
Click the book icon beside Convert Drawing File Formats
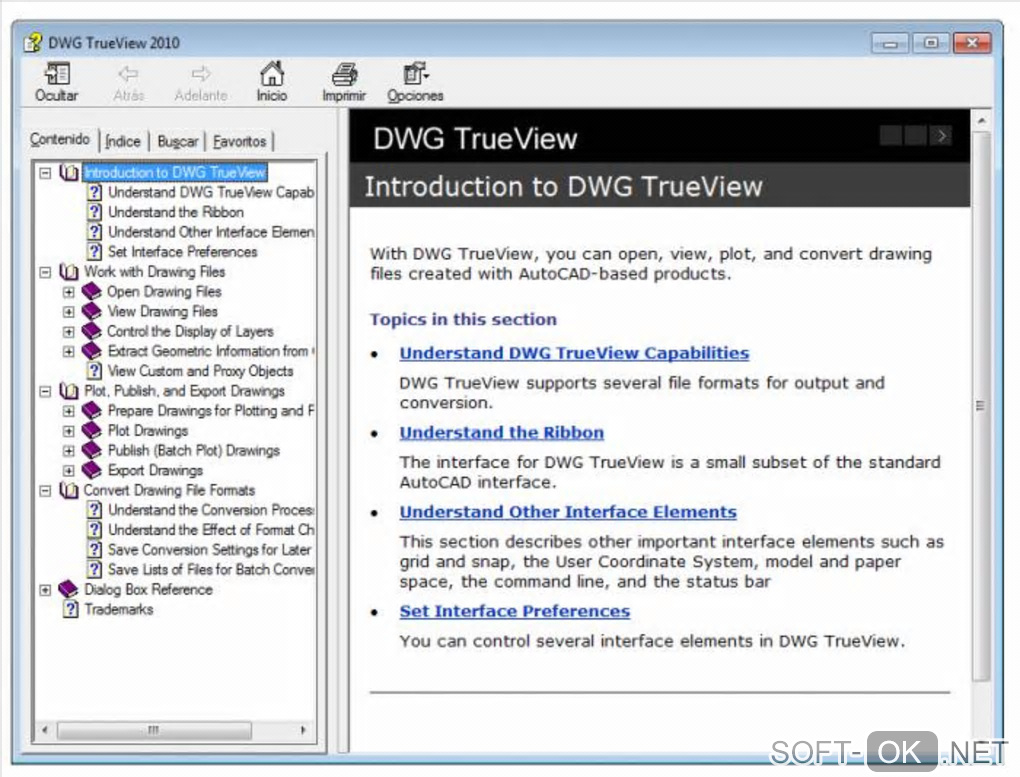(x=69, y=490)
